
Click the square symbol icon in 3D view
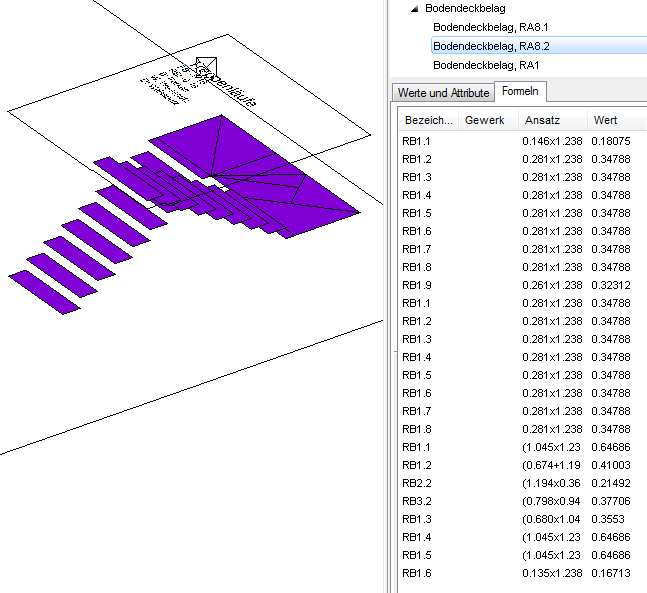tap(206, 67)
